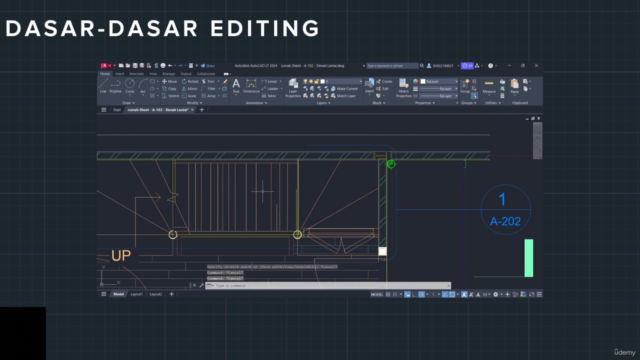640x360 pixels.
Task: Click Make Current layer button
Action: point(344,89)
